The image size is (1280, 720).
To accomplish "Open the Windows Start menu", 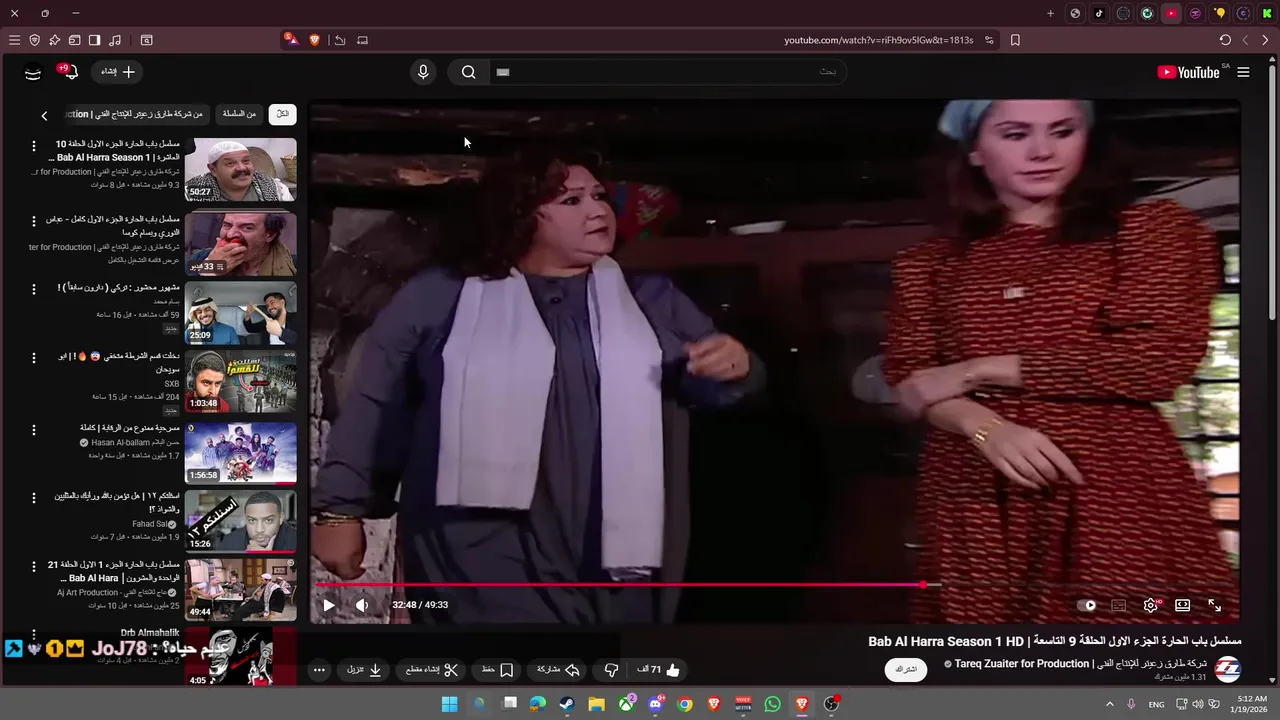I will coord(449,704).
